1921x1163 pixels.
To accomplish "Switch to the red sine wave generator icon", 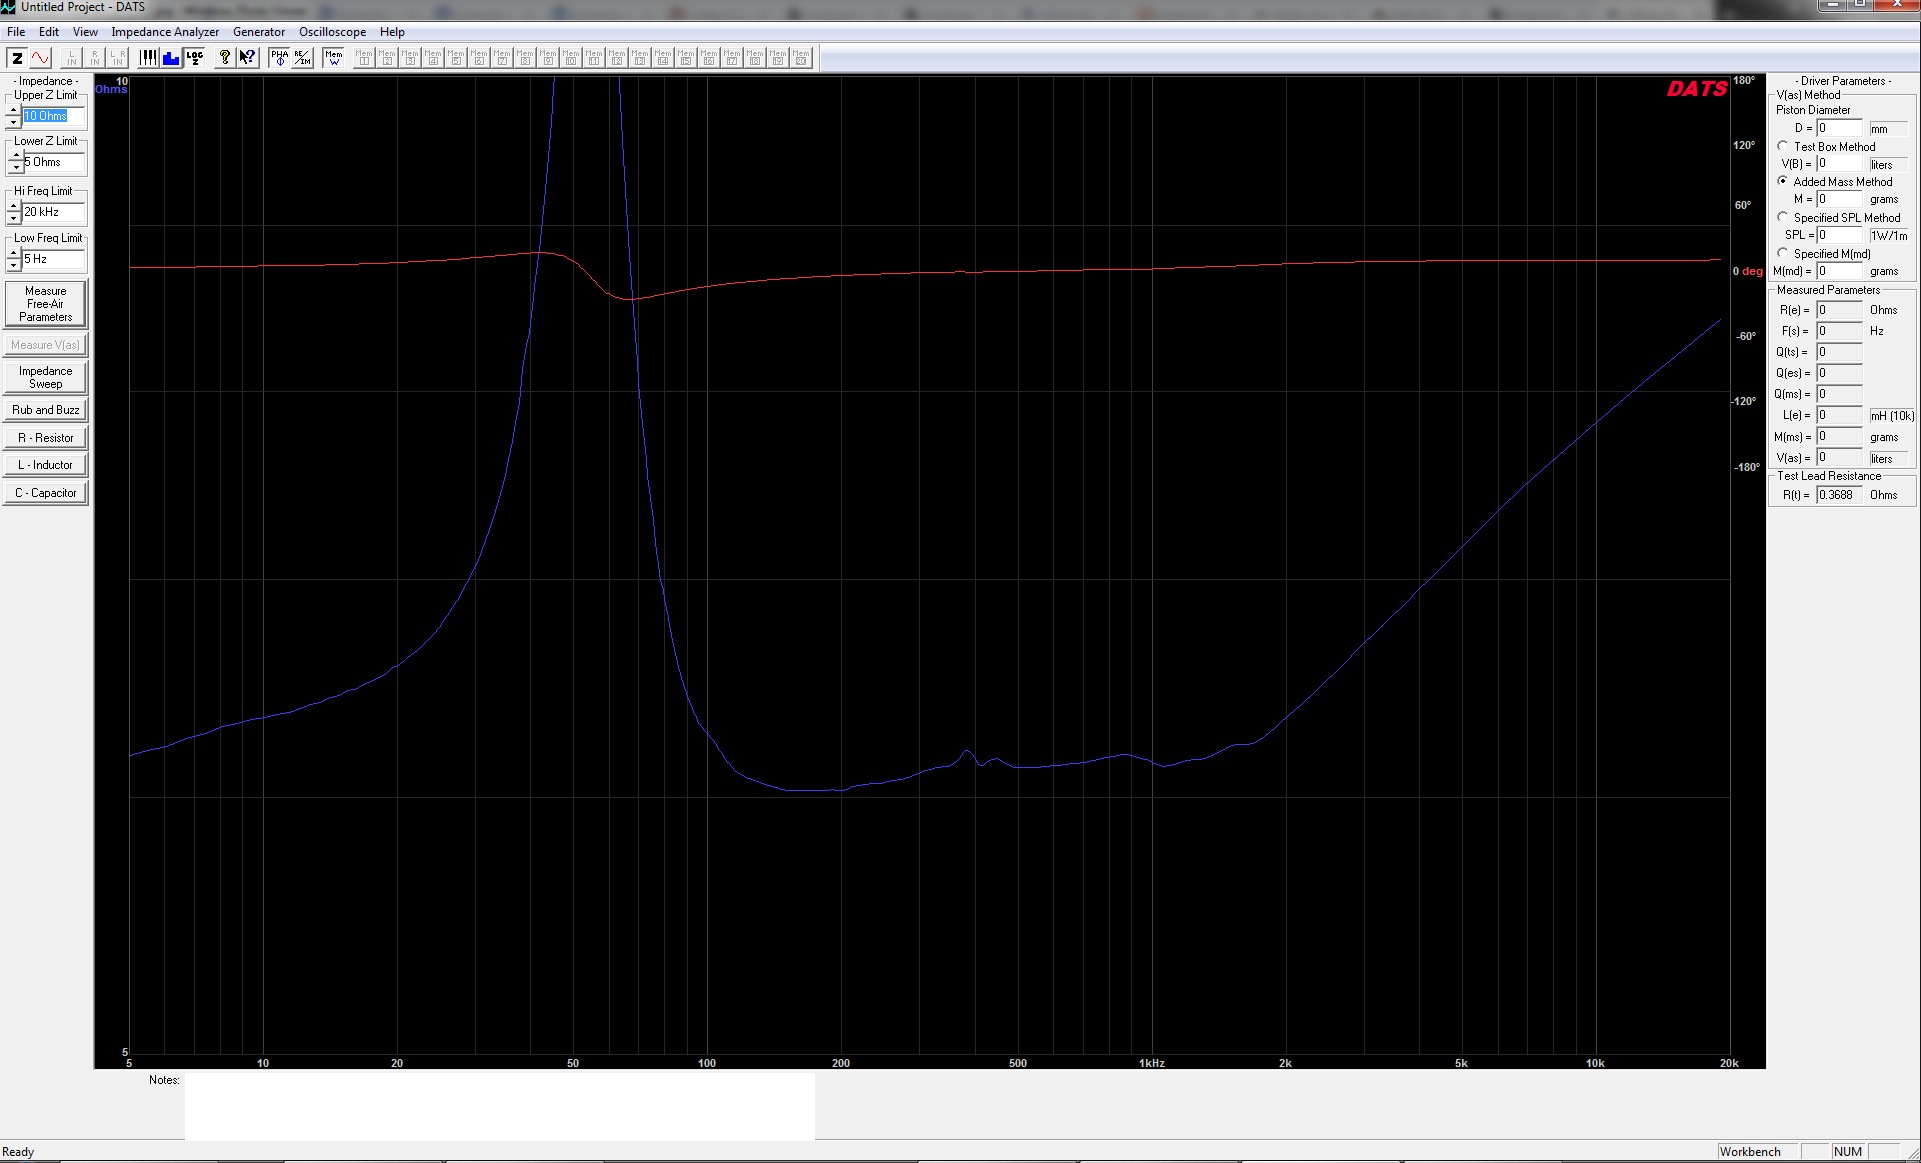I will click(x=40, y=58).
